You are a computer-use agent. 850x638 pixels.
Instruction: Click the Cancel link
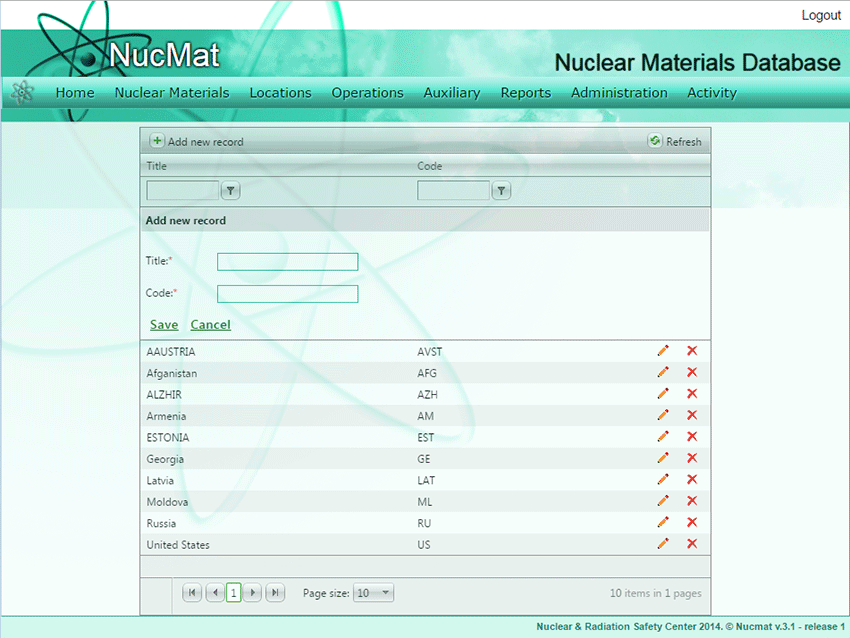click(x=210, y=325)
